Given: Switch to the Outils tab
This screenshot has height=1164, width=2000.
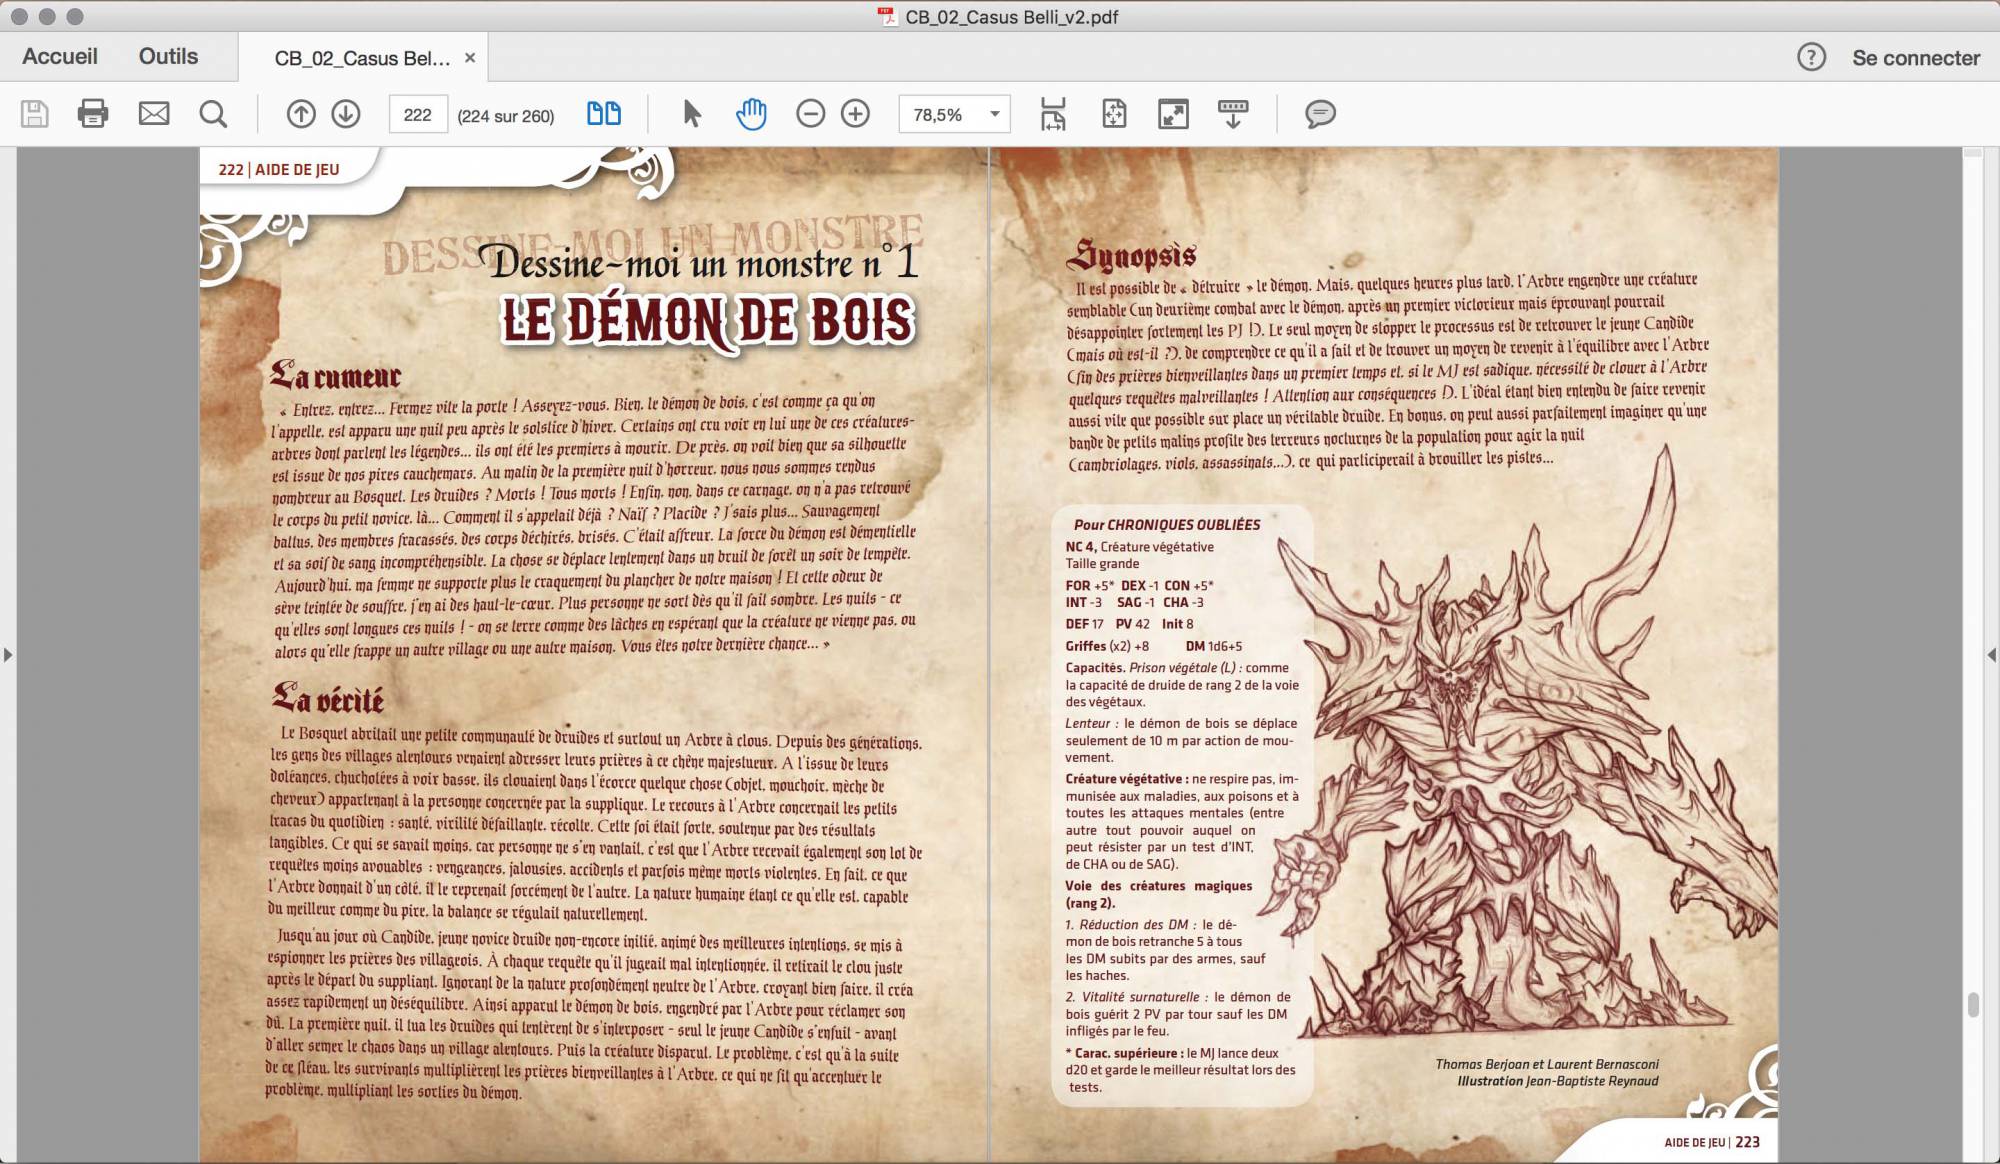Looking at the screenshot, I should tap(168, 57).
